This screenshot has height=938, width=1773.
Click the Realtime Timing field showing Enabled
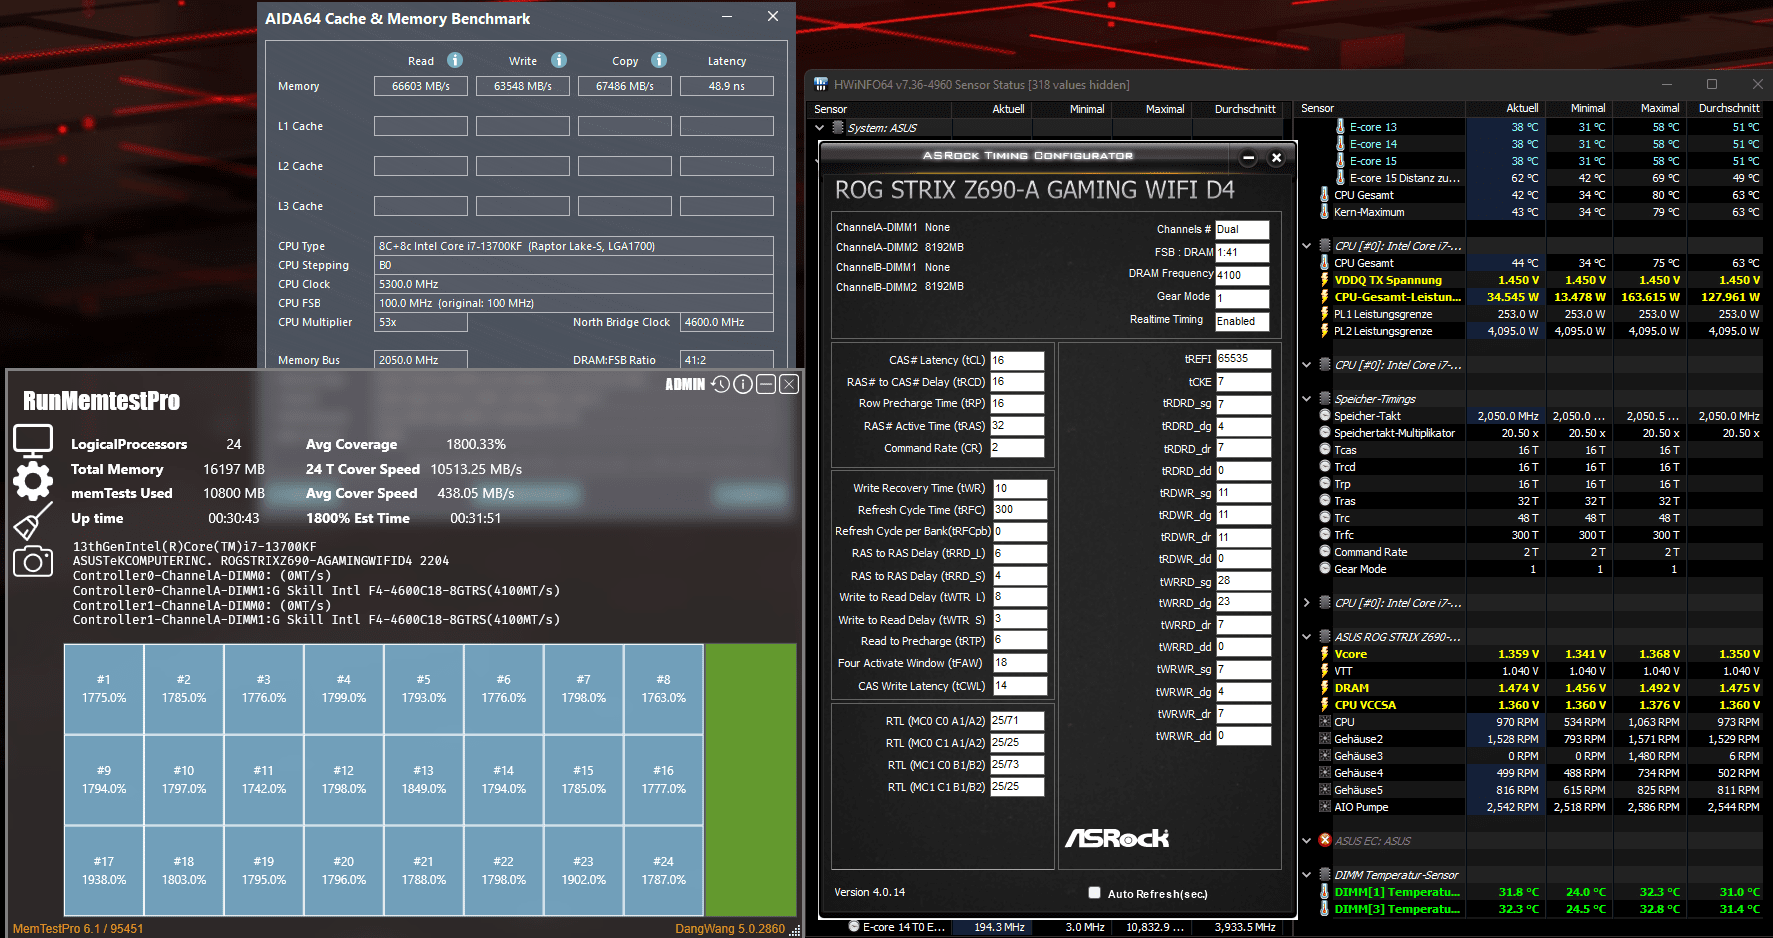(x=1242, y=321)
